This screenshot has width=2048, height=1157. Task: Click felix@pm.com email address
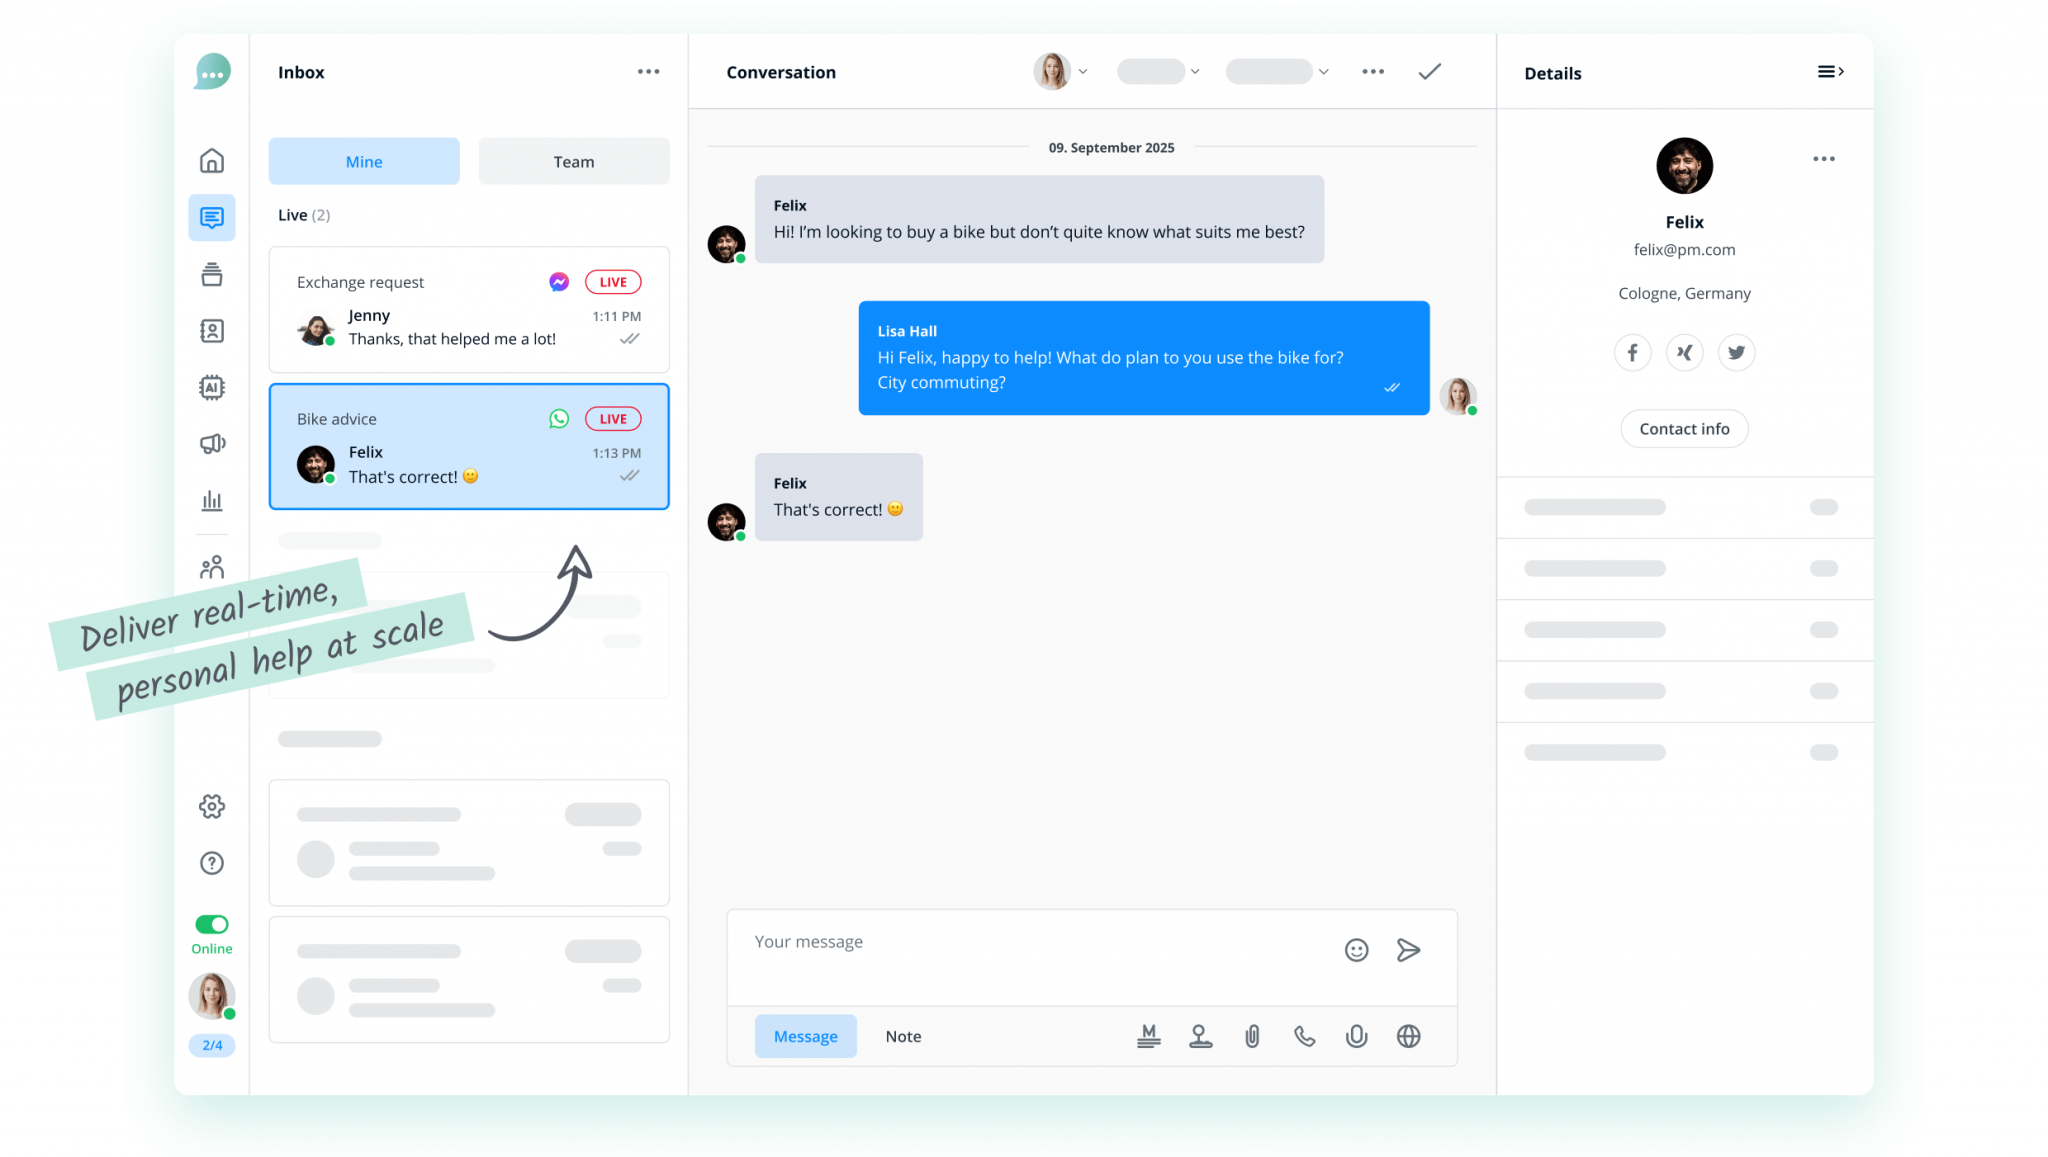point(1684,250)
